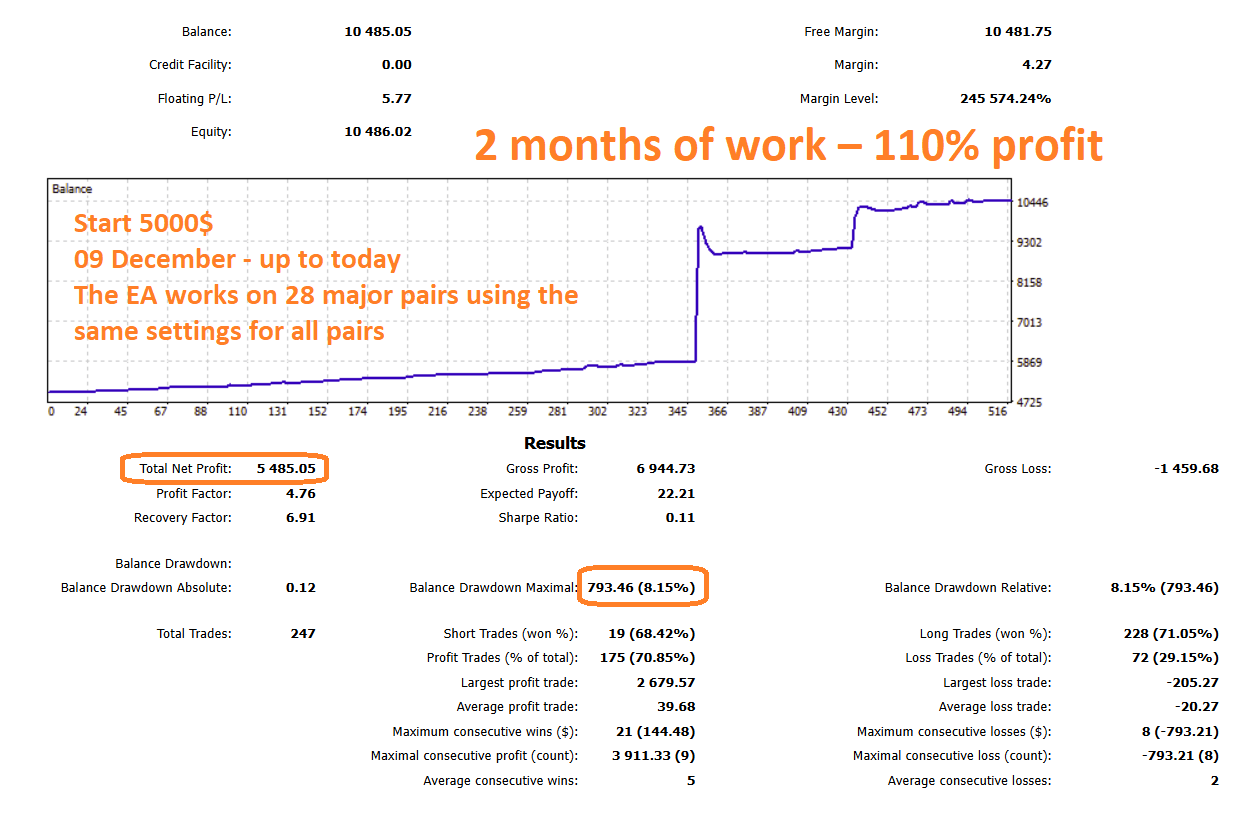Click the Profit Factor value 4.76
This screenshot has width=1254, height=840.
300,494
